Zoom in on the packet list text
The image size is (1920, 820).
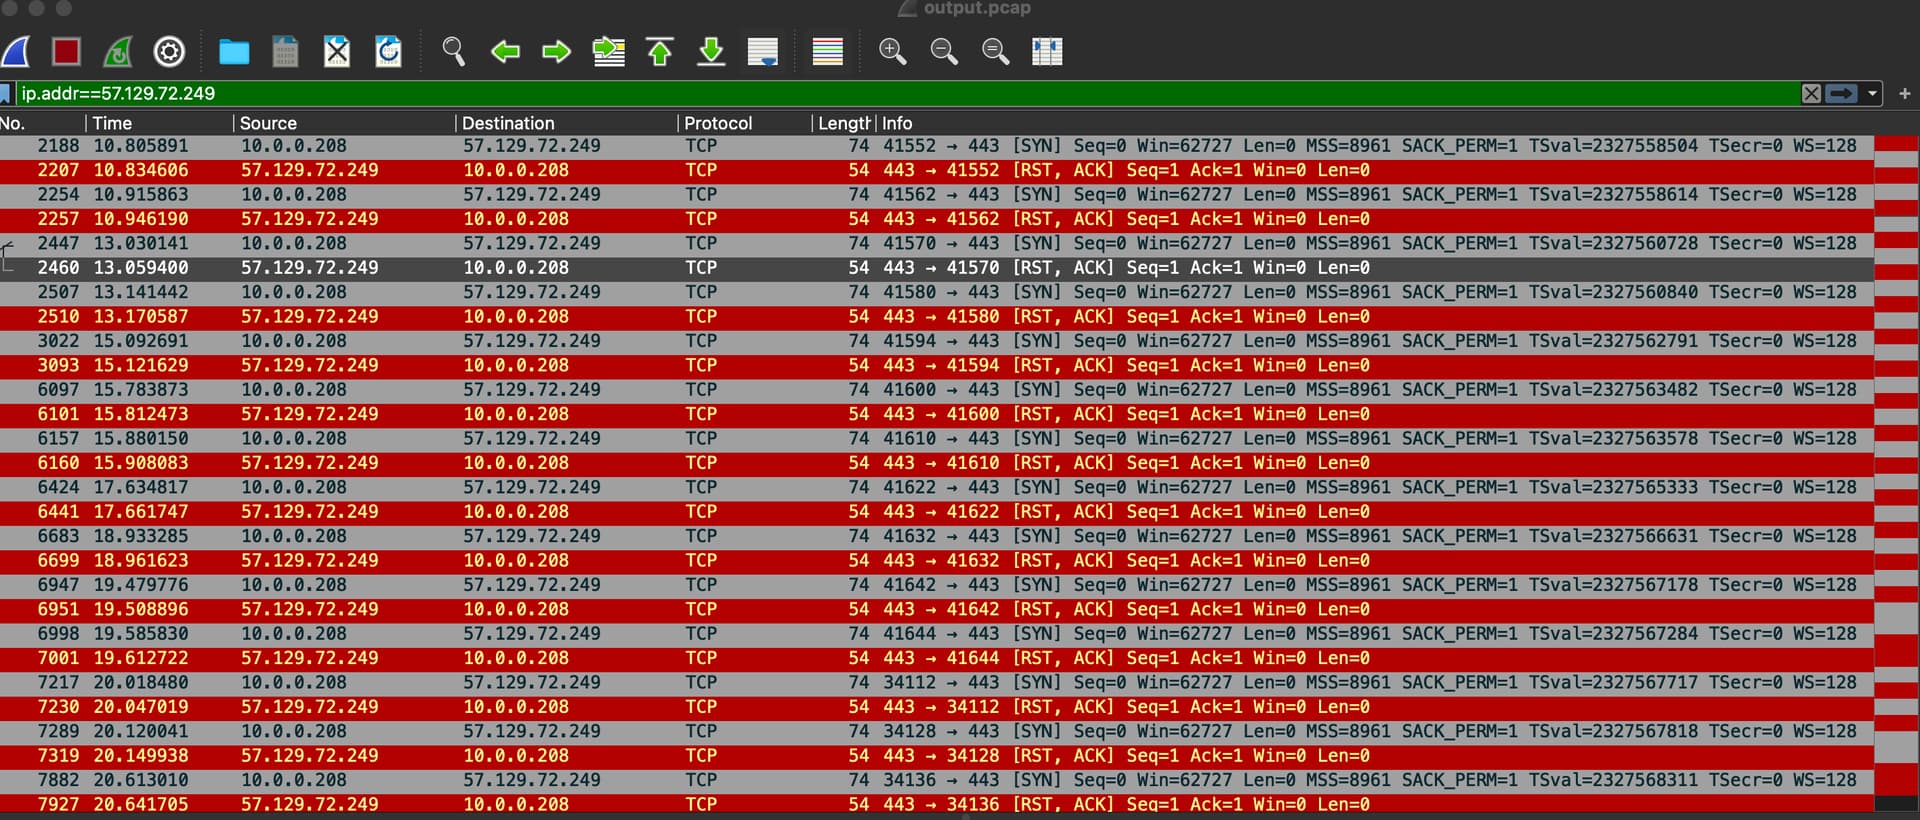(x=892, y=51)
